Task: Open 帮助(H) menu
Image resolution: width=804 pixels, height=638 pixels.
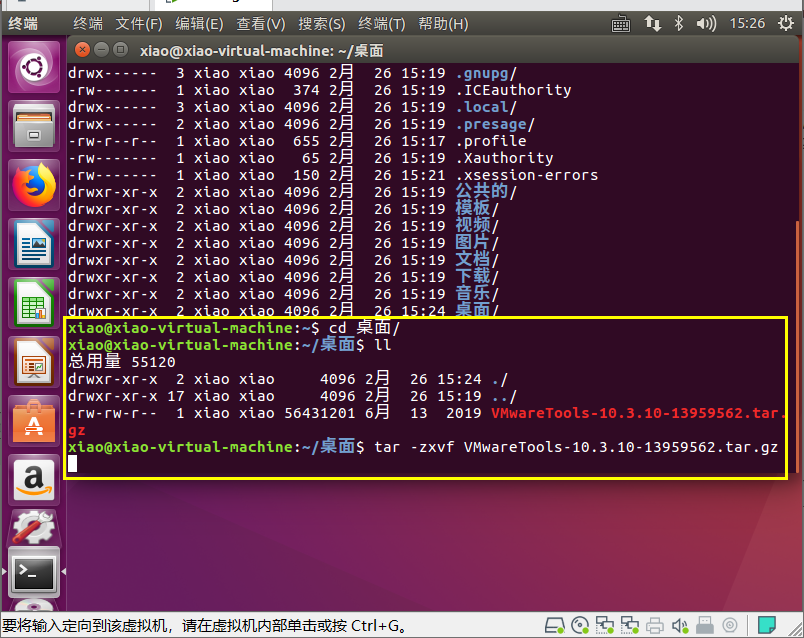Action: click(x=443, y=24)
